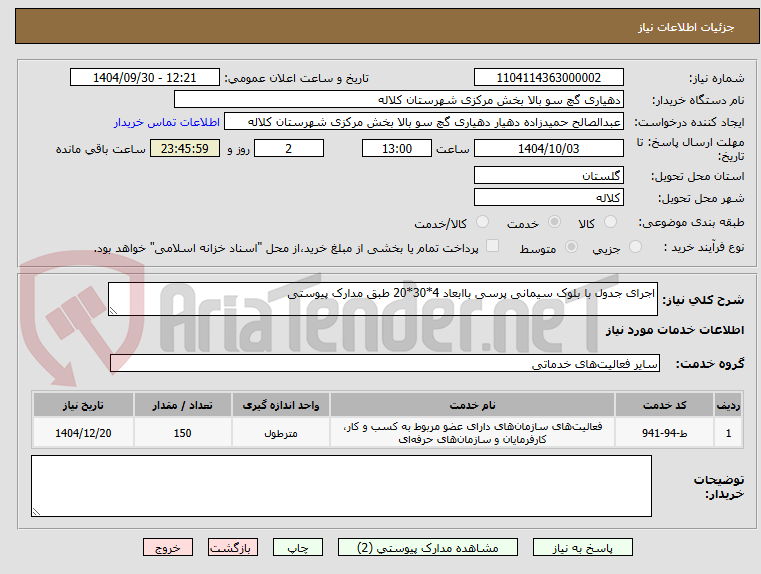Viewport: 761px width, 574px height.
Task: Click the announcement date field 1404/09/30 - 12:21
Action: tap(145, 78)
